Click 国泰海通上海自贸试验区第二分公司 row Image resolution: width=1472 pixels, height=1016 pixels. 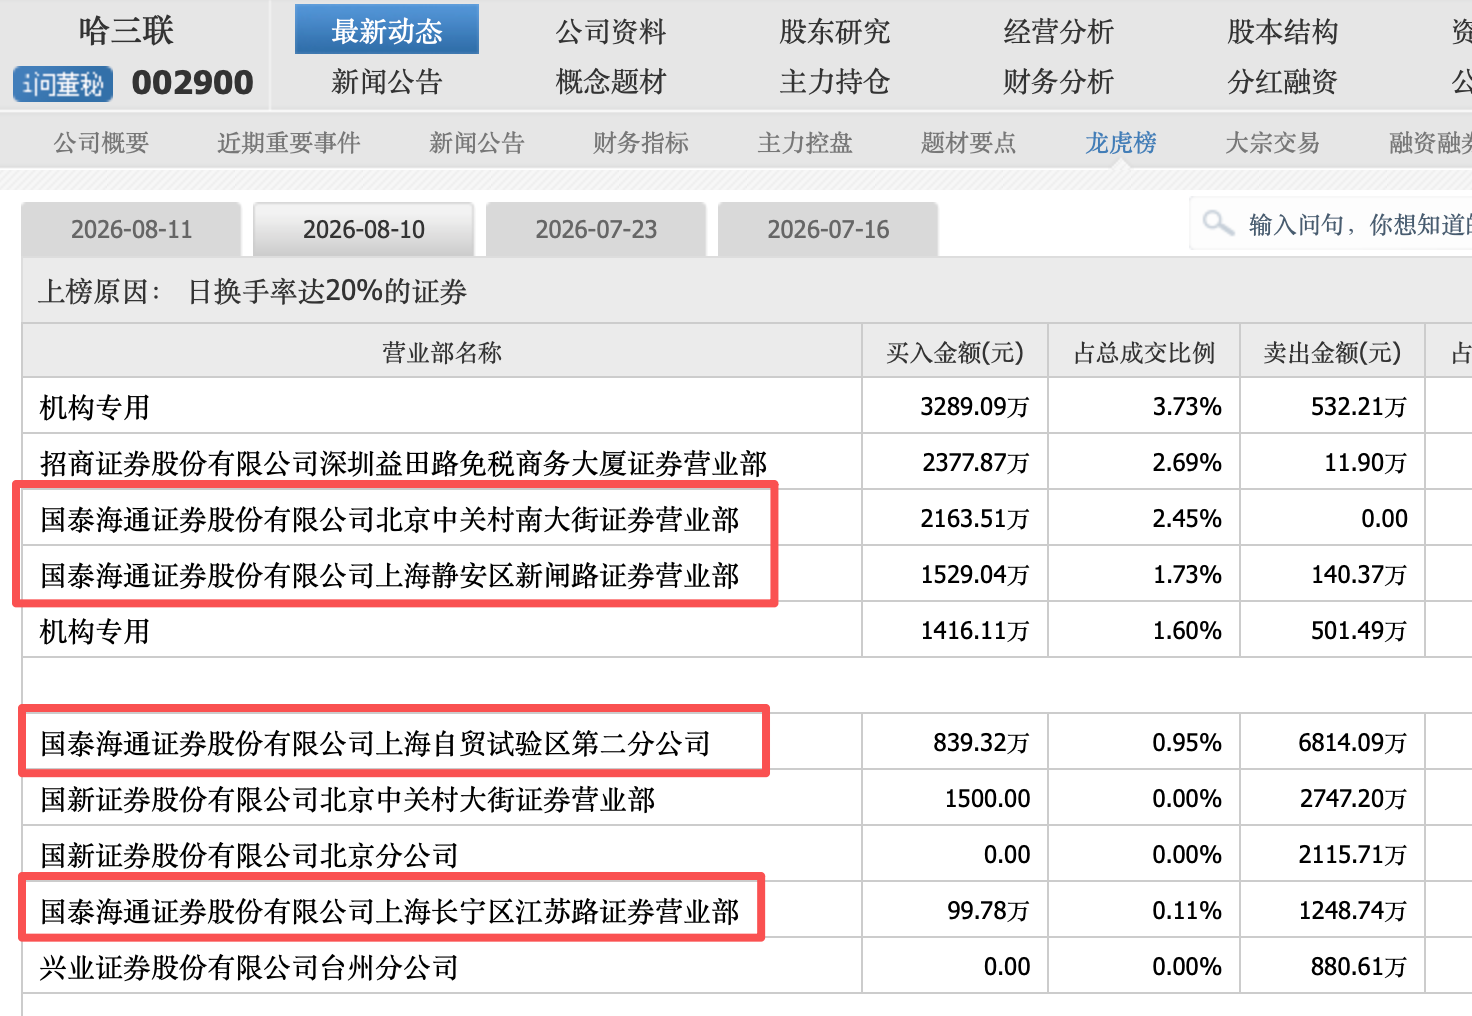click(375, 743)
